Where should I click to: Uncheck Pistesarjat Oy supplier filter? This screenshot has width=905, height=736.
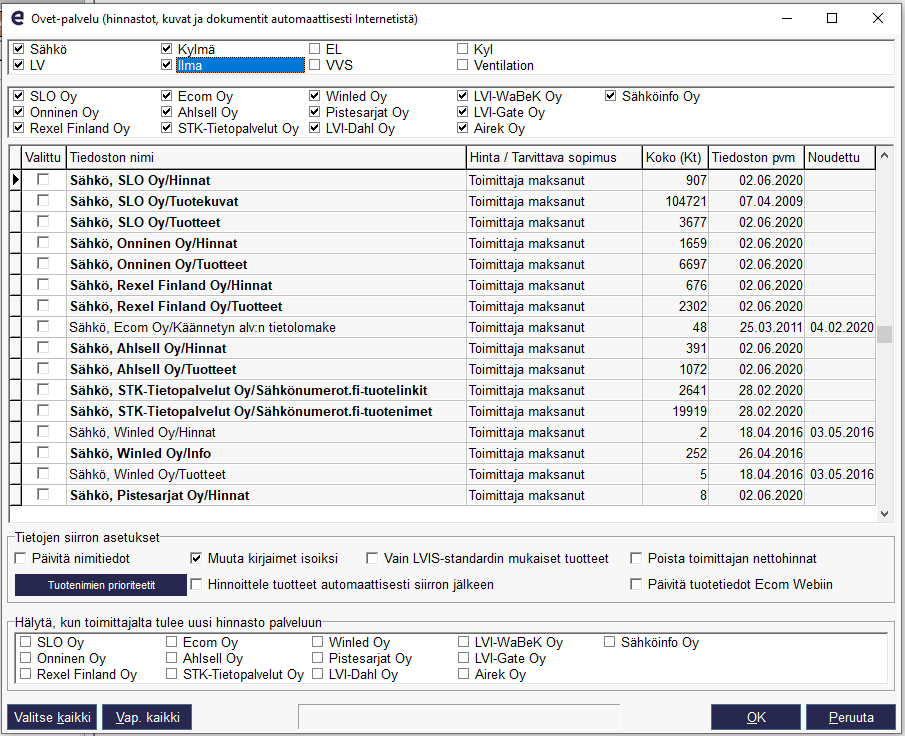click(x=315, y=112)
